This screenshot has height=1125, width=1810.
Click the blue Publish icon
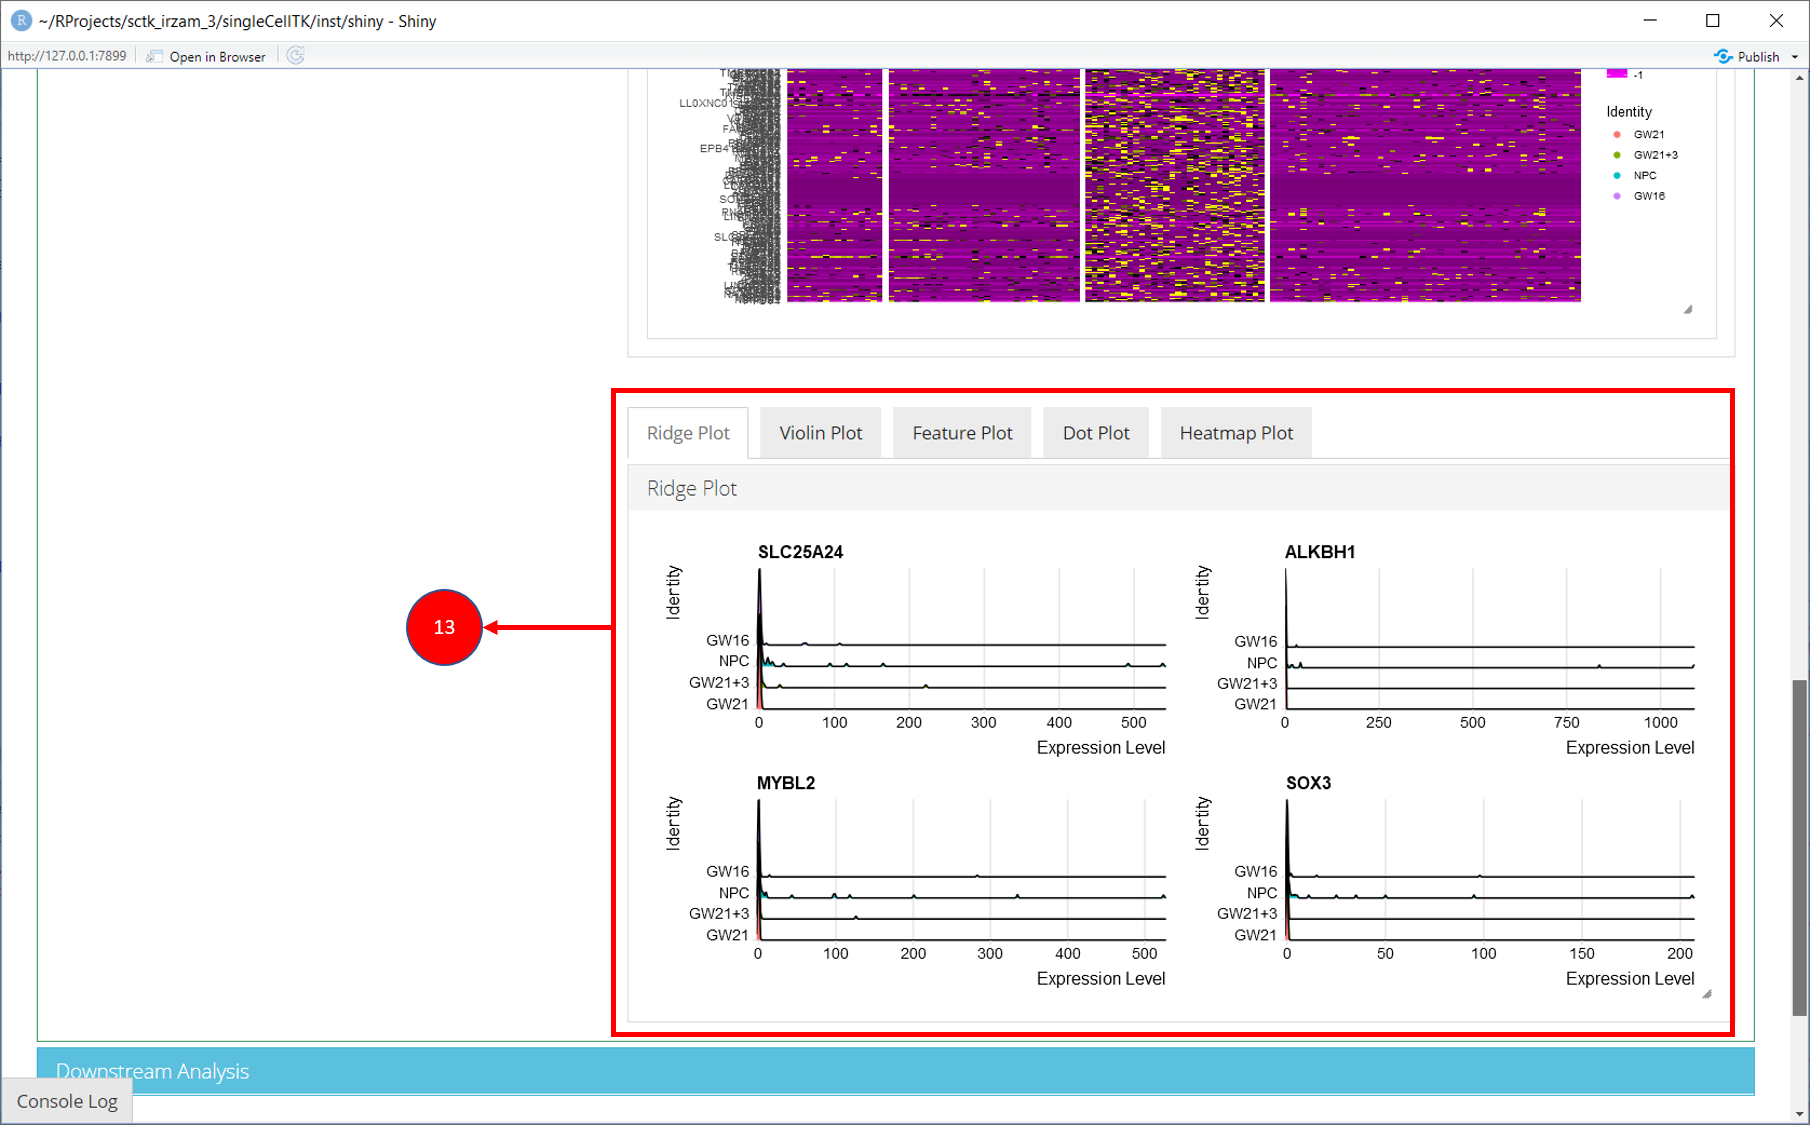click(1723, 56)
